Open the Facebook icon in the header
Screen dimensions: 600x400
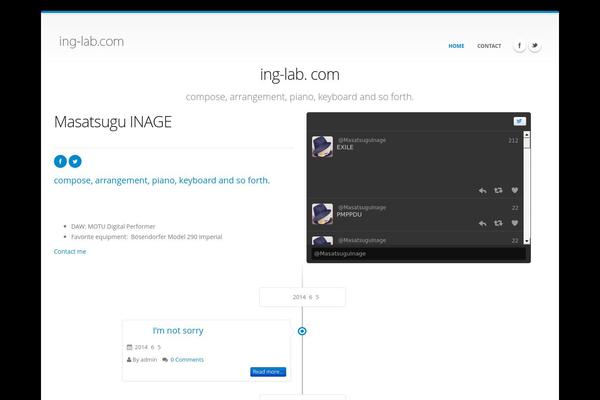point(519,46)
